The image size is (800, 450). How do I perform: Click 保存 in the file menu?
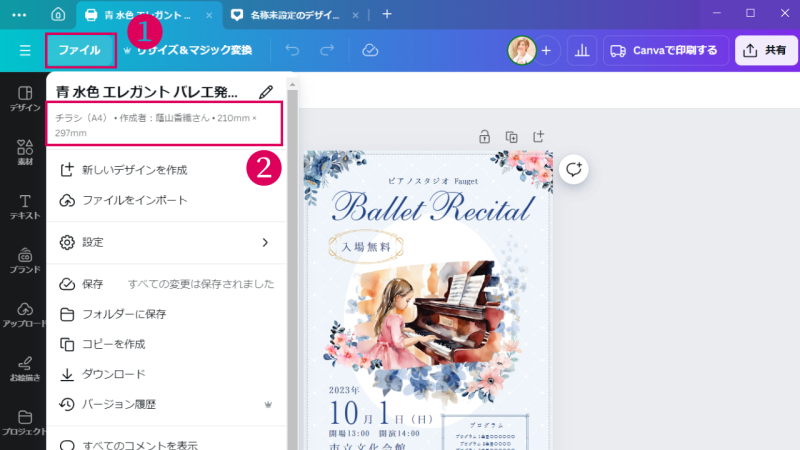(166, 284)
